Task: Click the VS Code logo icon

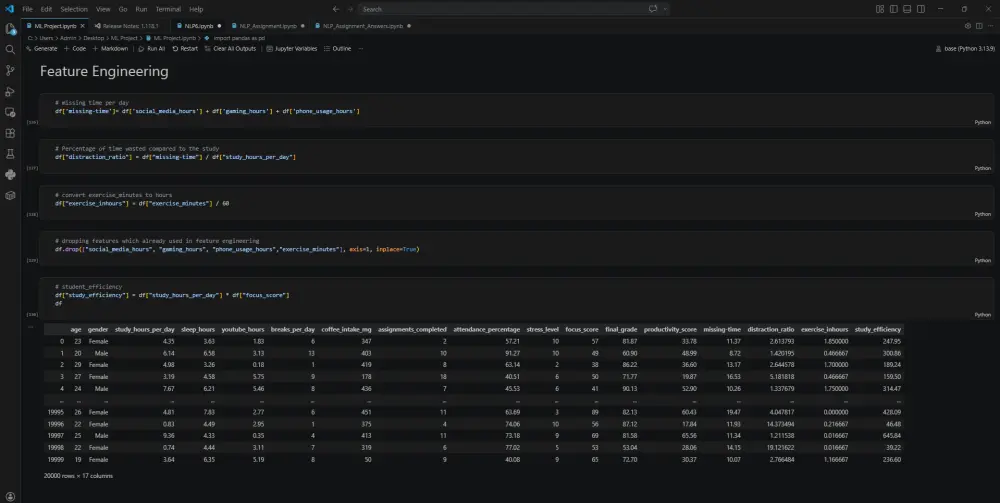Action: pos(9,9)
